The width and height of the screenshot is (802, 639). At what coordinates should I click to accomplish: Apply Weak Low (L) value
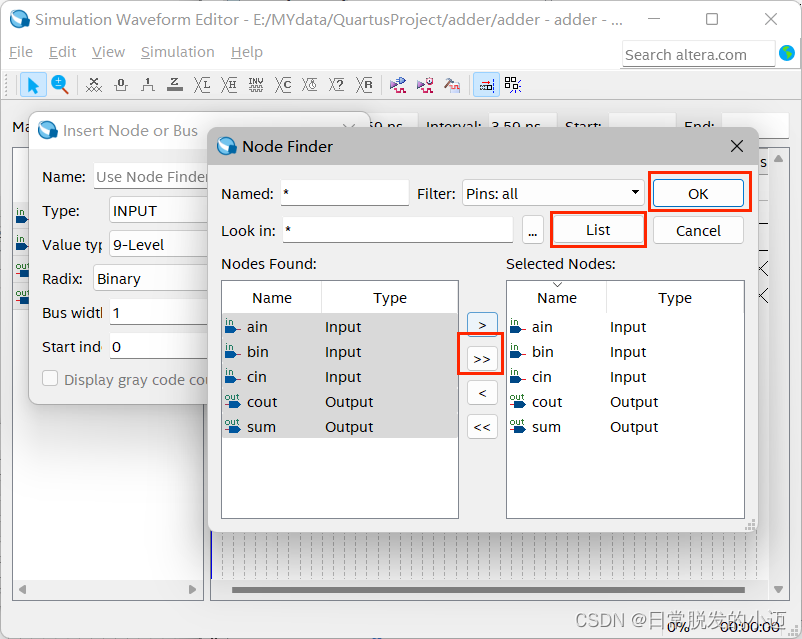202,85
